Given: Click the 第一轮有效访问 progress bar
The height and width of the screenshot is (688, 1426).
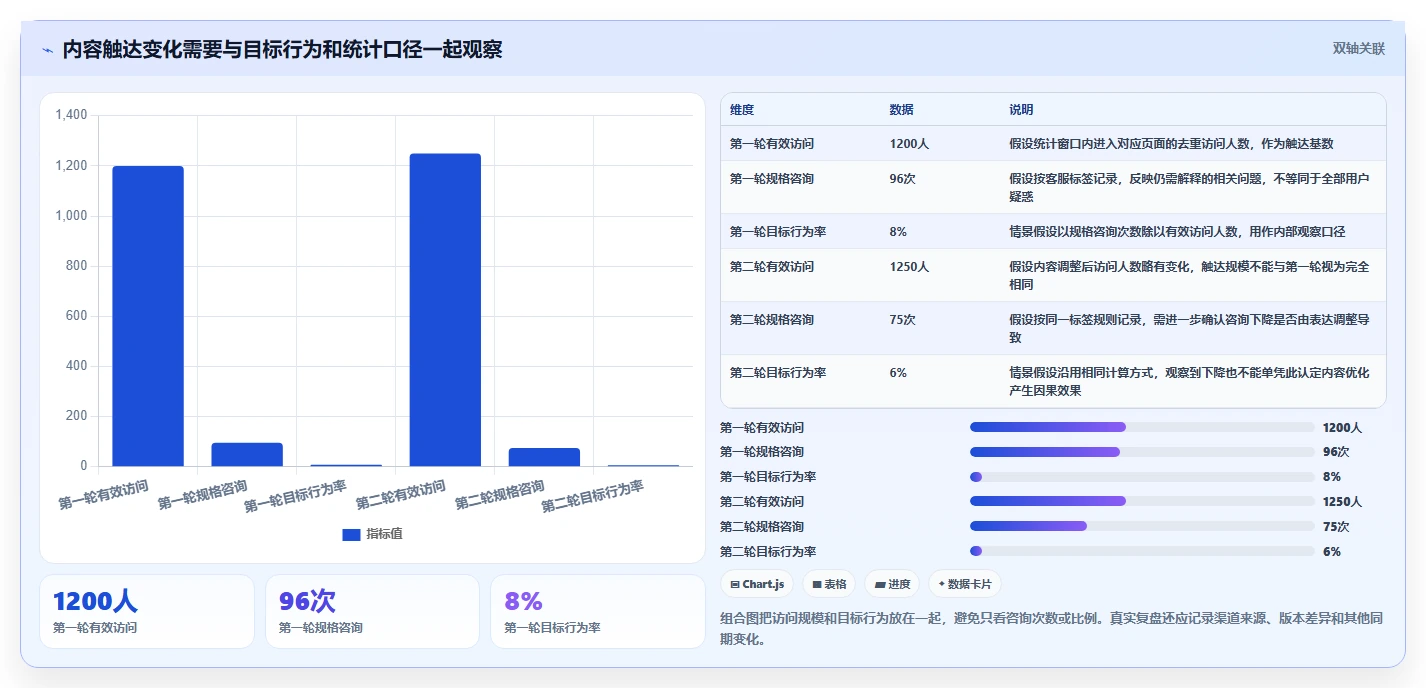Looking at the screenshot, I should (1142, 427).
